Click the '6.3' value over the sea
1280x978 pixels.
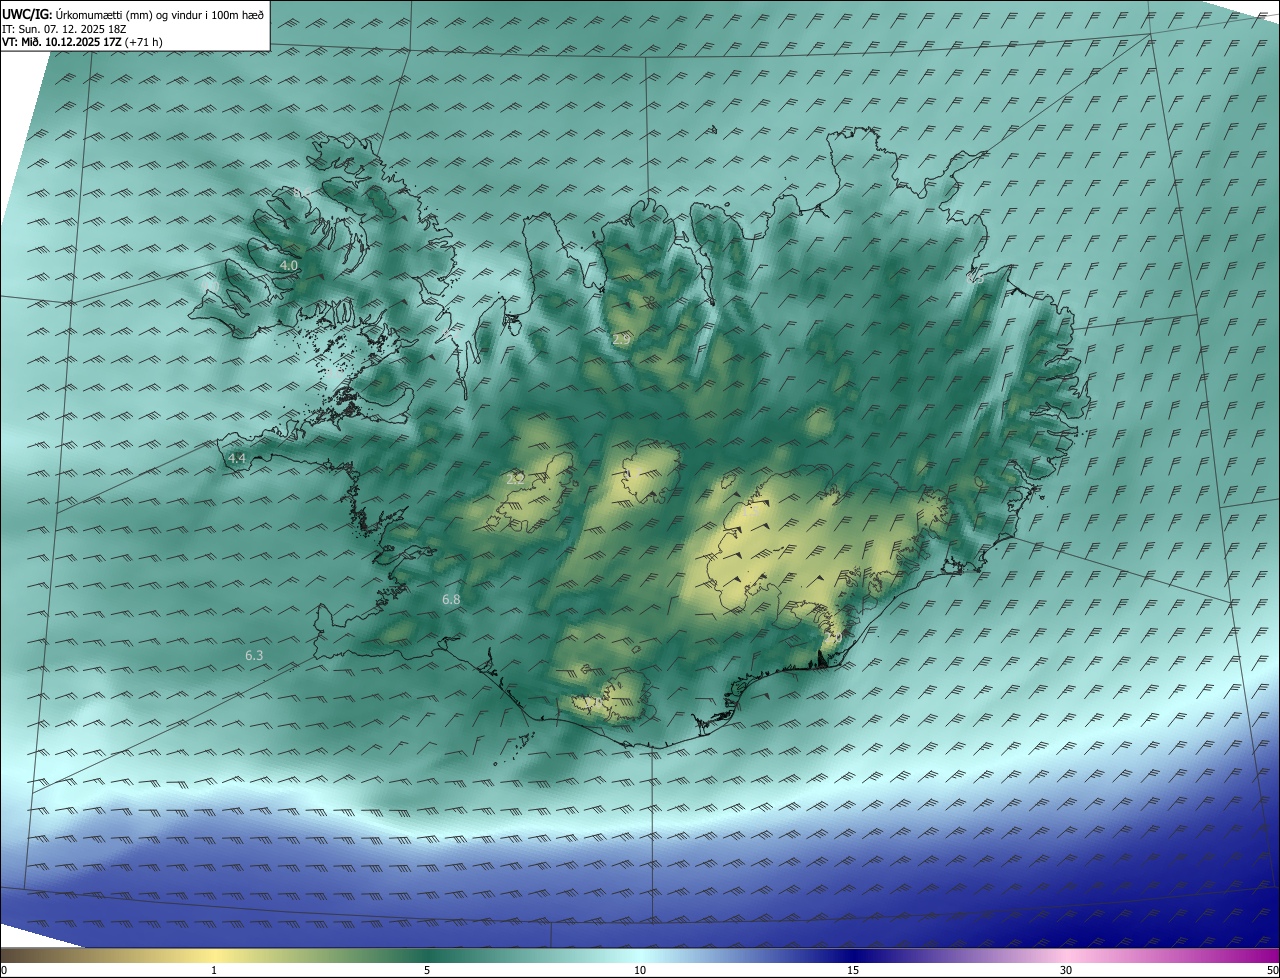point(254,656)
